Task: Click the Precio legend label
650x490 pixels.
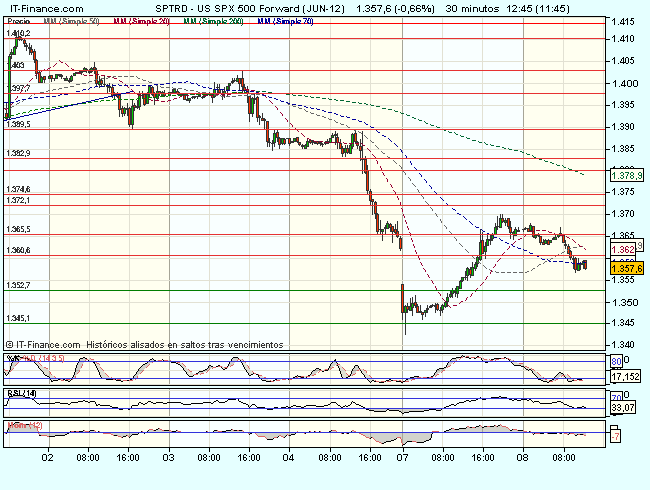Action: coord(19,21)
